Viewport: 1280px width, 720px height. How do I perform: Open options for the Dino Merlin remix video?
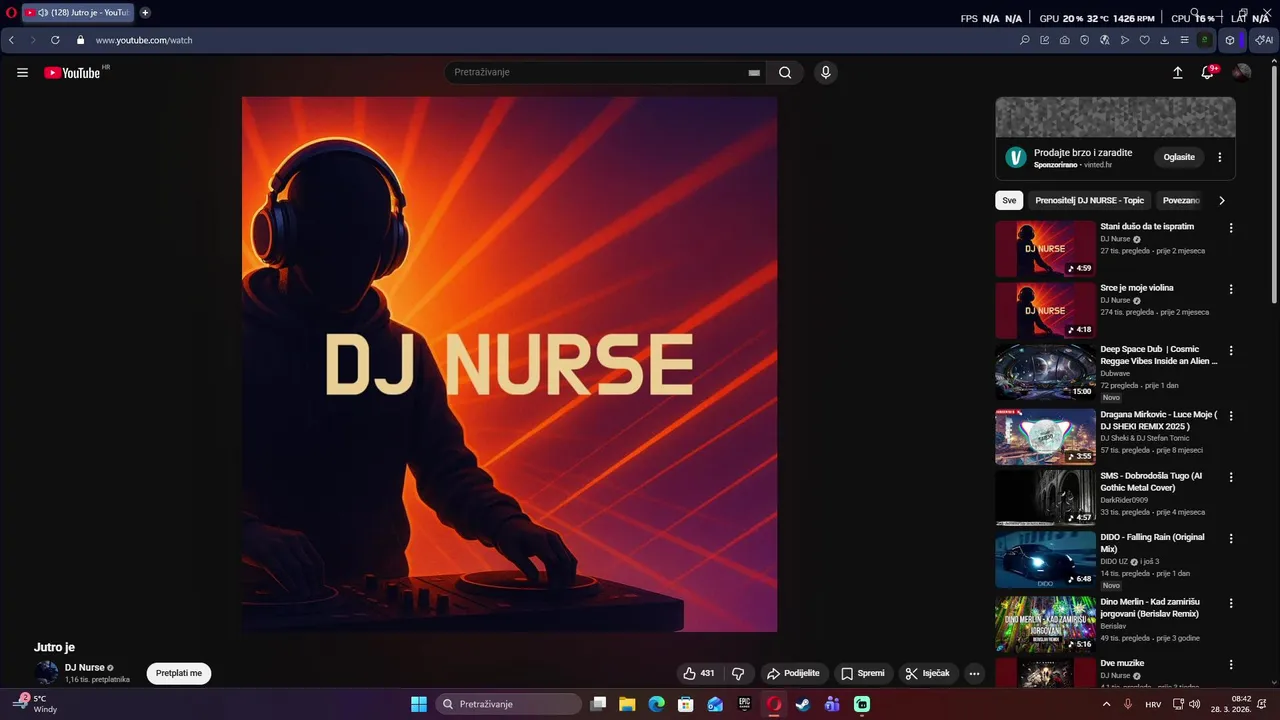point(1231,603)
